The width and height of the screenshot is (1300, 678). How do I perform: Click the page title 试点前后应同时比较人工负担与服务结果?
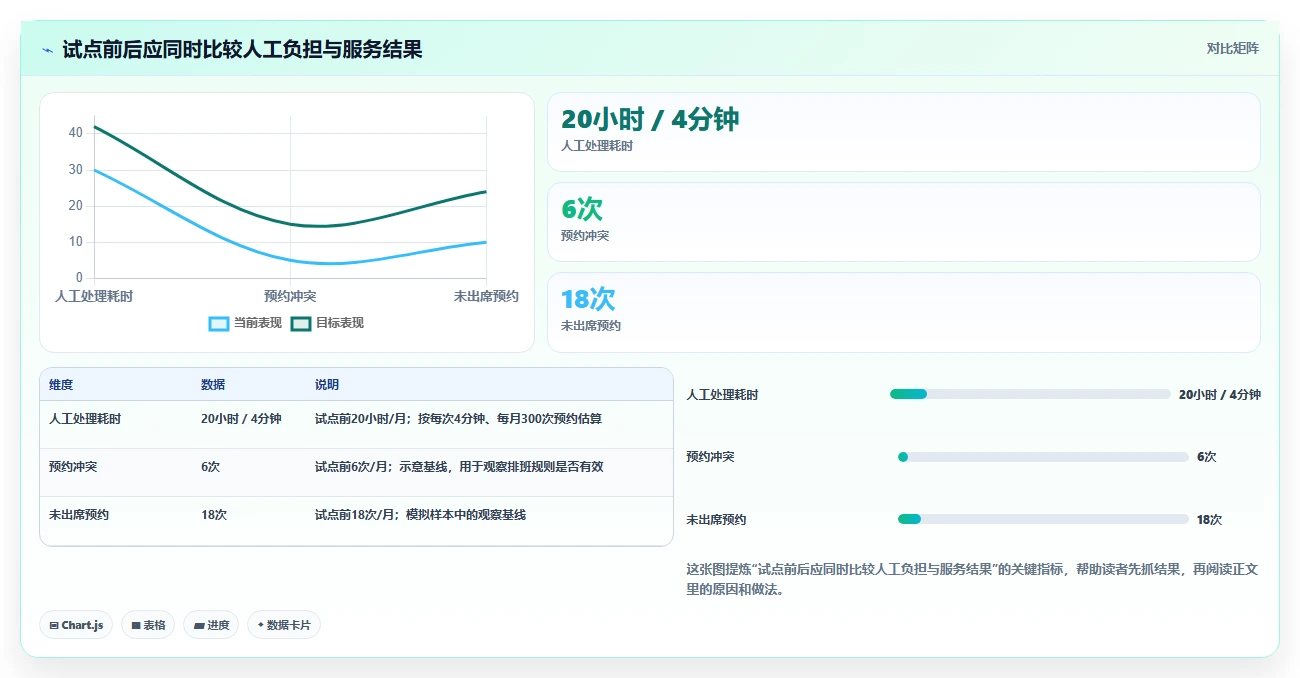(243, 49)
